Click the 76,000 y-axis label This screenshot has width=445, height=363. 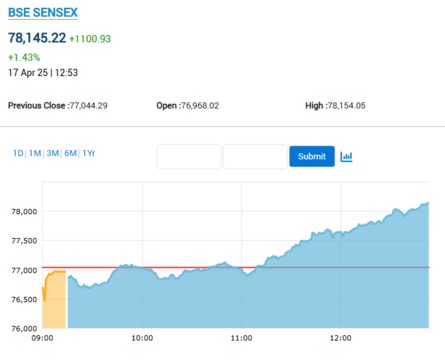[24, 328]
